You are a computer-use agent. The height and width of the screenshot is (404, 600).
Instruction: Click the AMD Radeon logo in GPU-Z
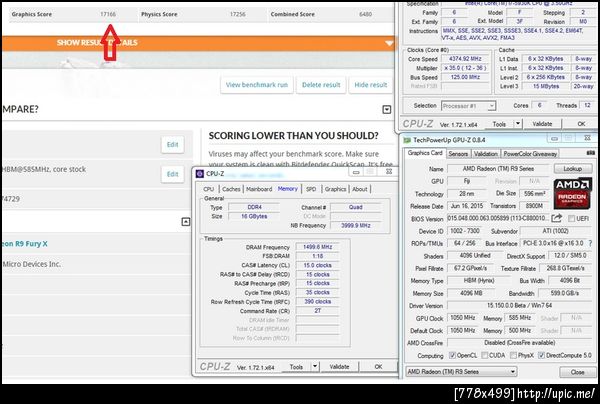(572, 194)
